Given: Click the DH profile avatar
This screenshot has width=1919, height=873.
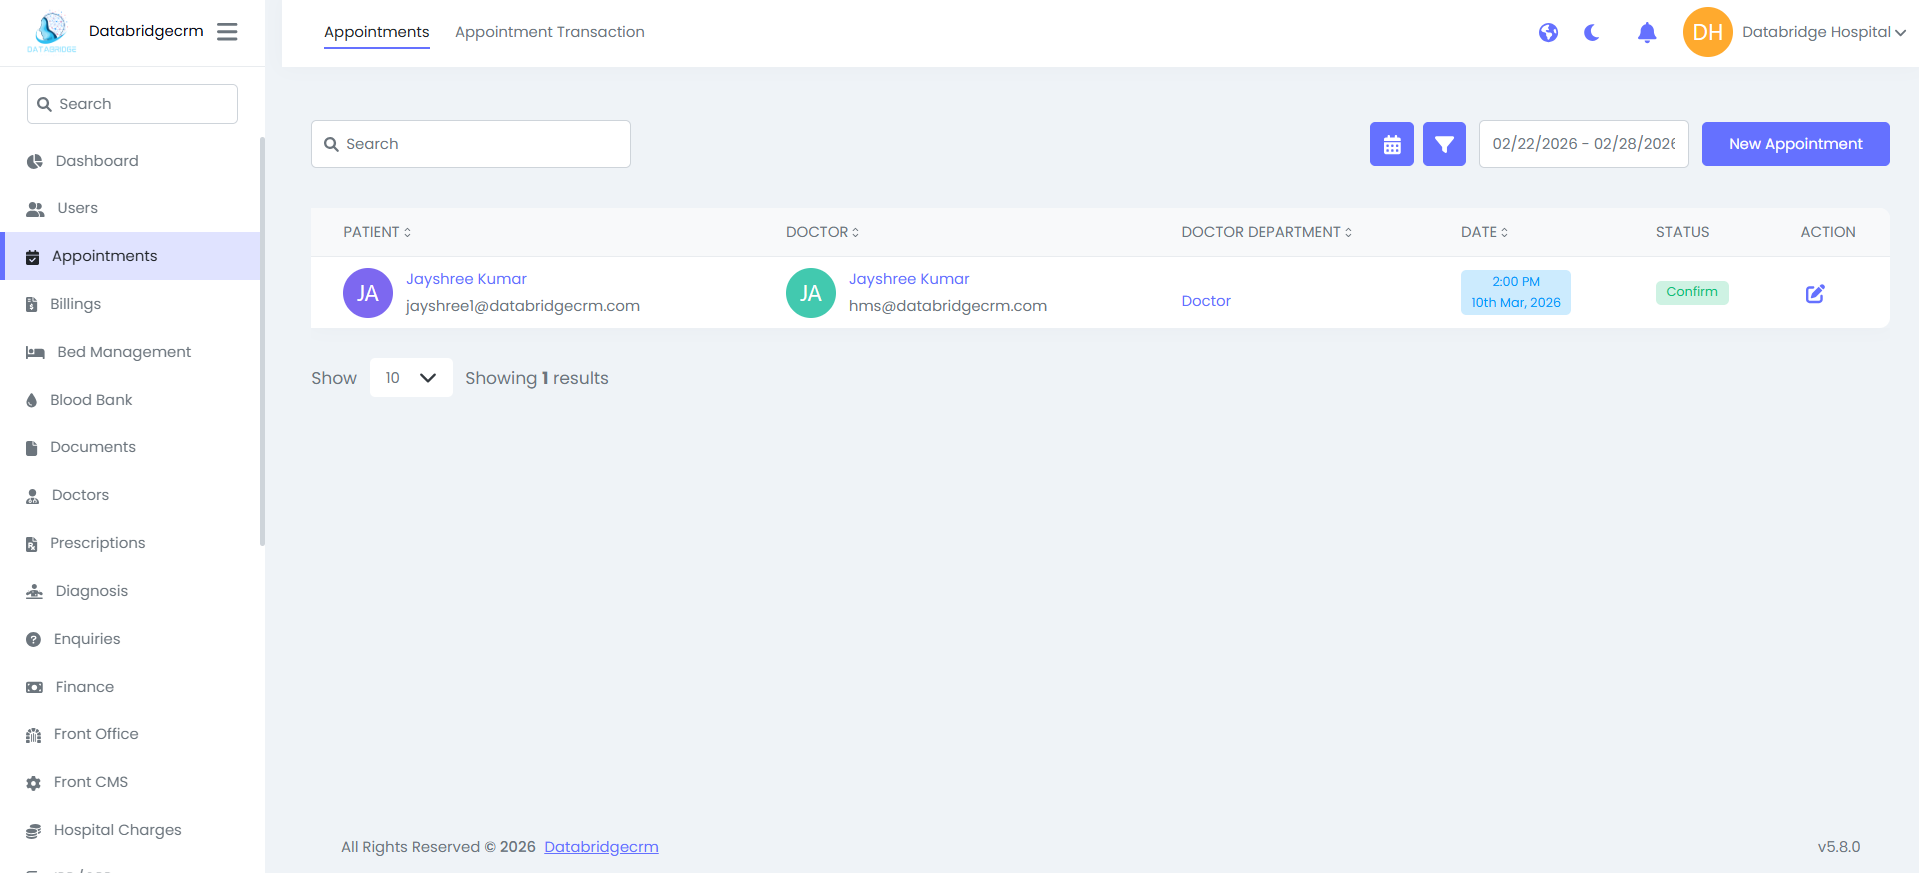Looking at the screenshot, I should pyautogui.click(x=1707, y=32).
